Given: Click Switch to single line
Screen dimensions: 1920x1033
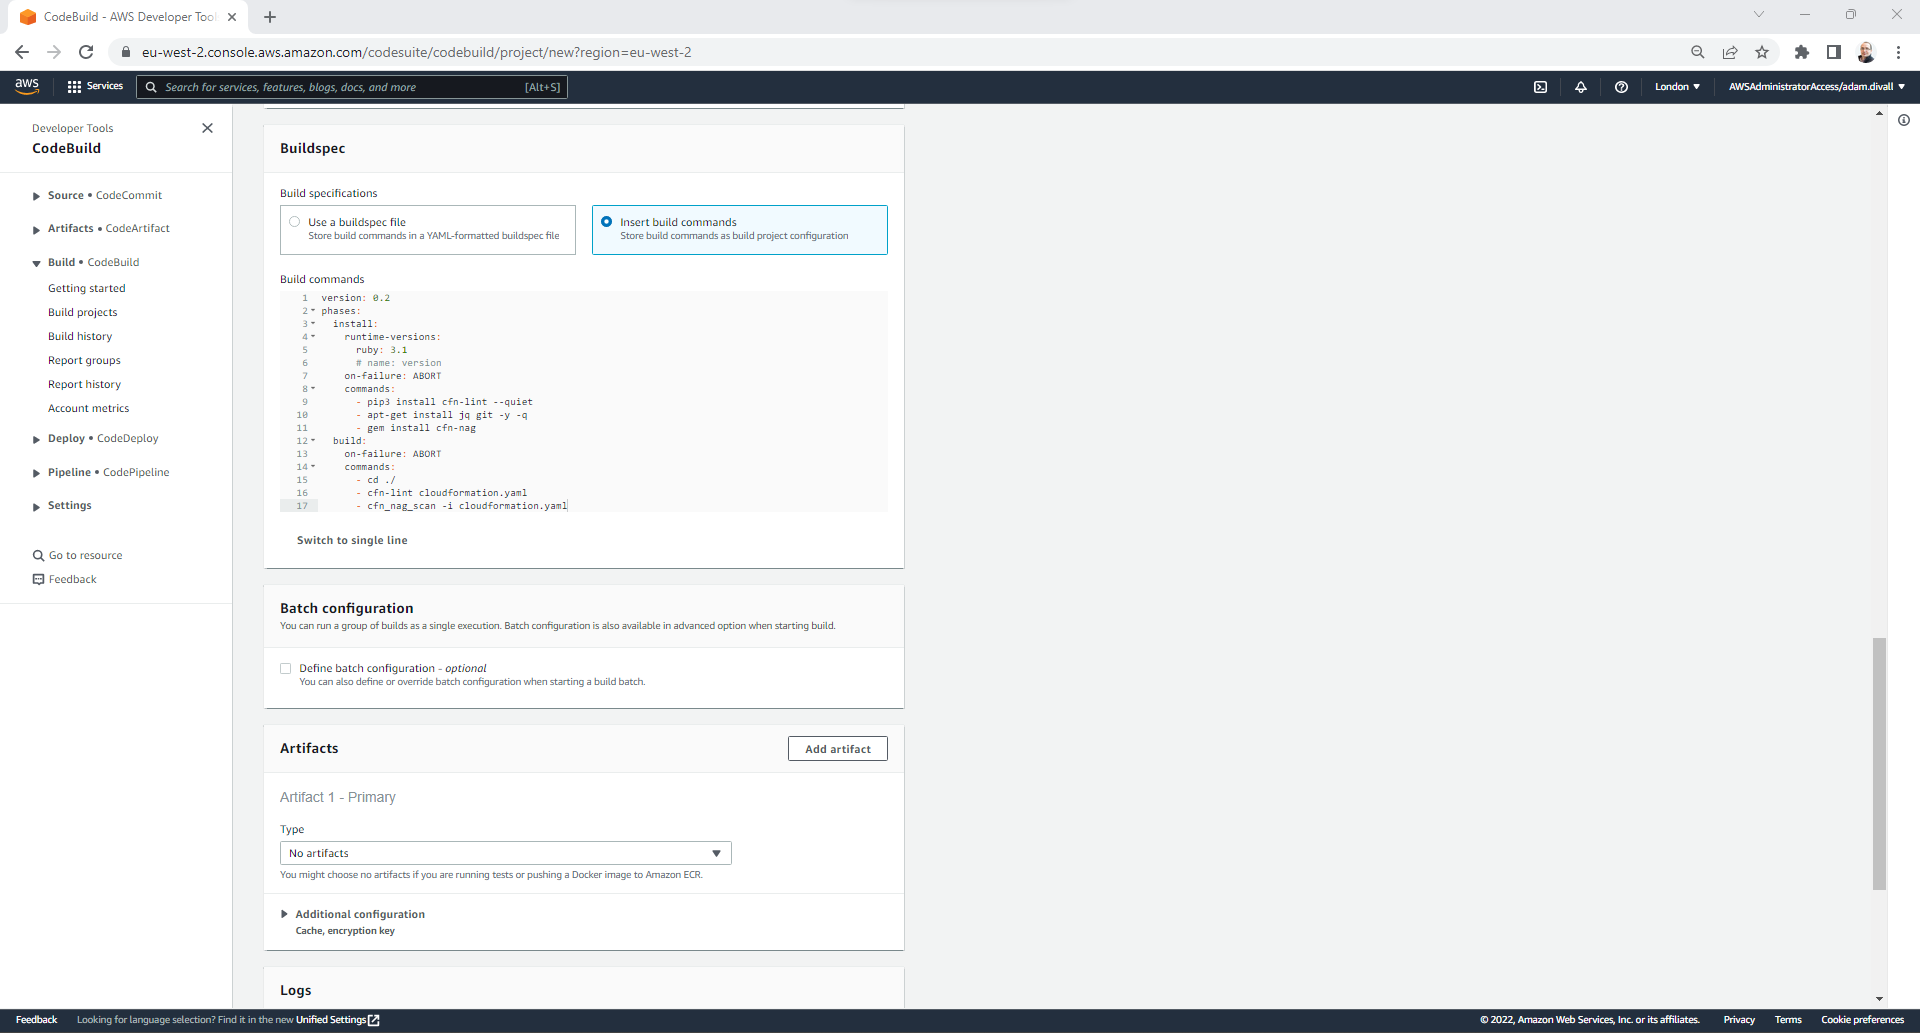Looking at the screenshot, I should pyautogui.click(x=352, y=540).
